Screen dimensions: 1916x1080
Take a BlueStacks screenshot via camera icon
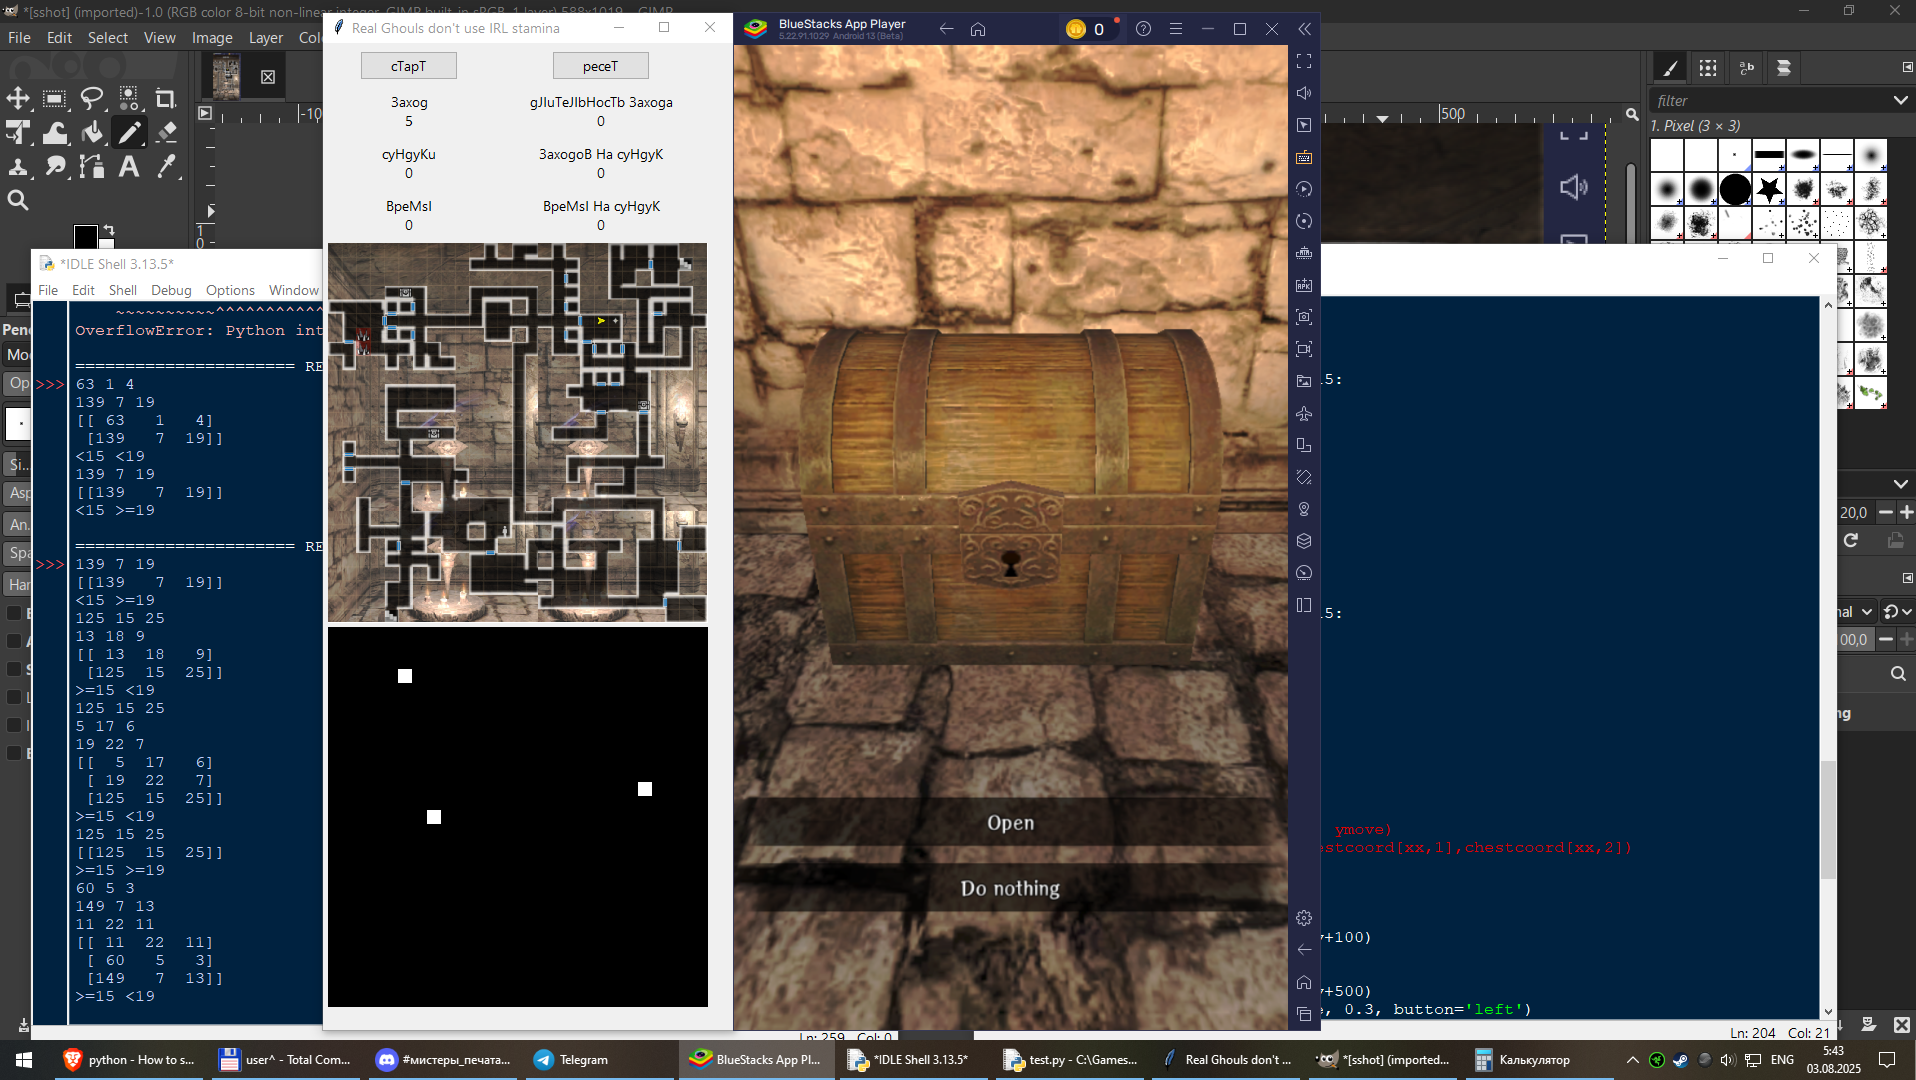[1304, 317]
